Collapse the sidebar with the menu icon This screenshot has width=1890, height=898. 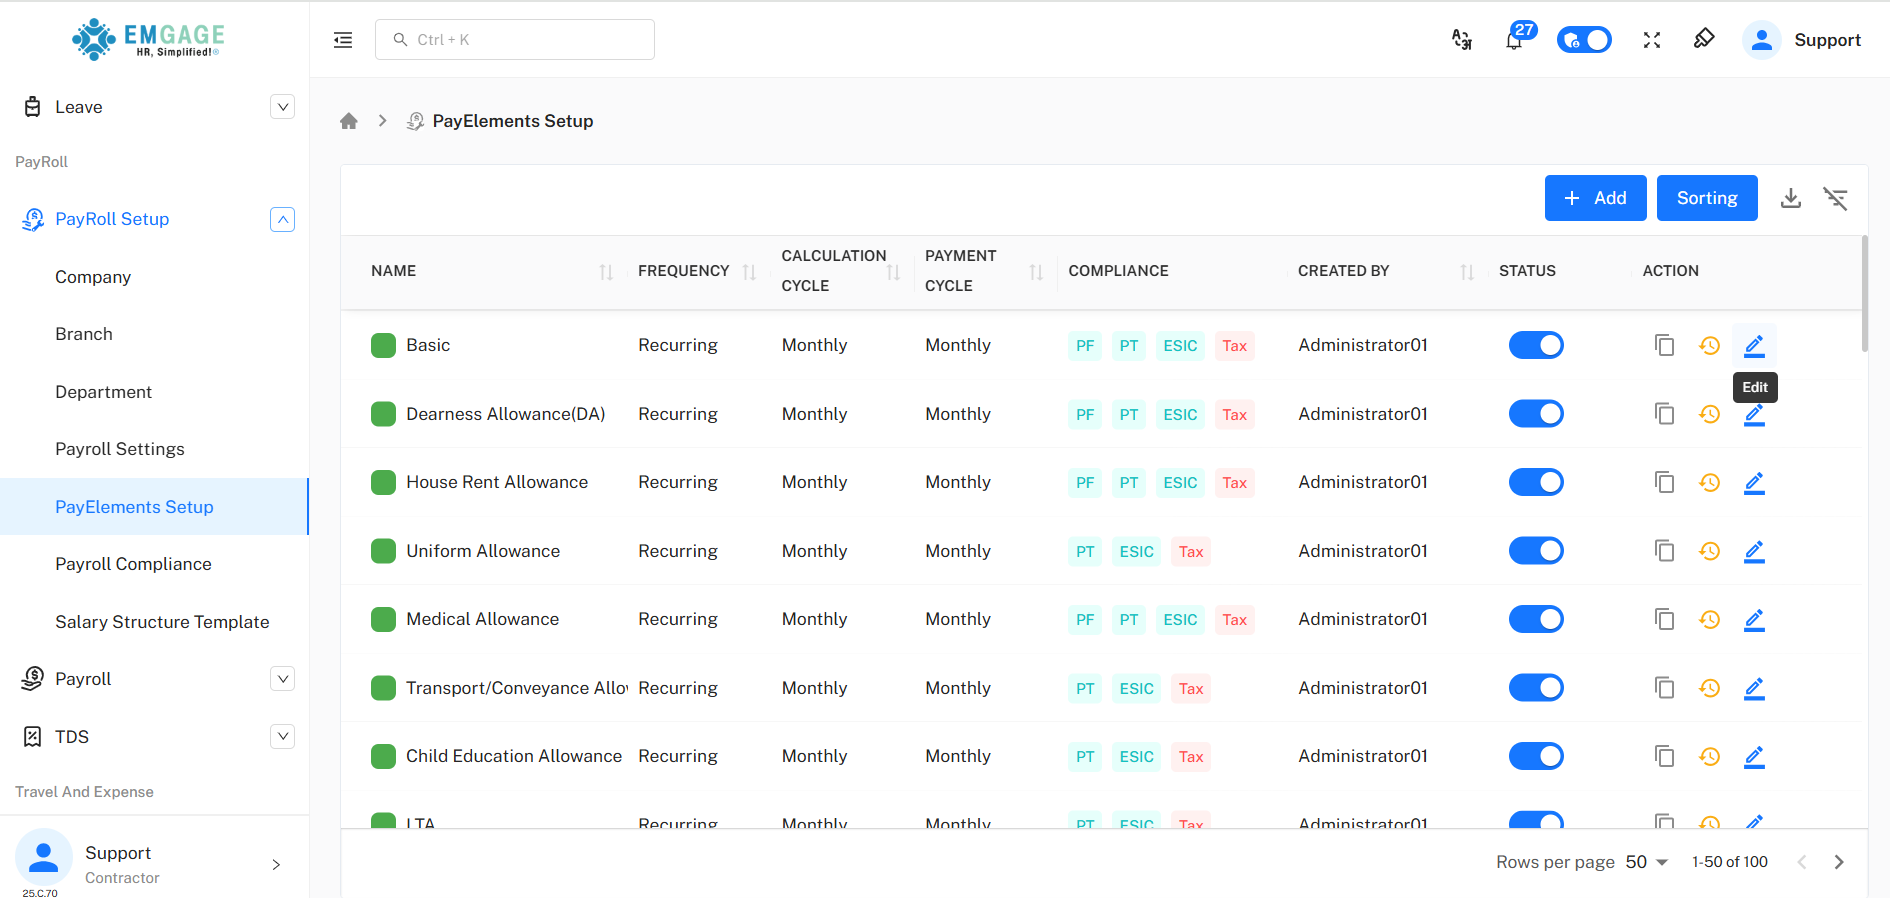pyautogui.click(x=343, y=40)
